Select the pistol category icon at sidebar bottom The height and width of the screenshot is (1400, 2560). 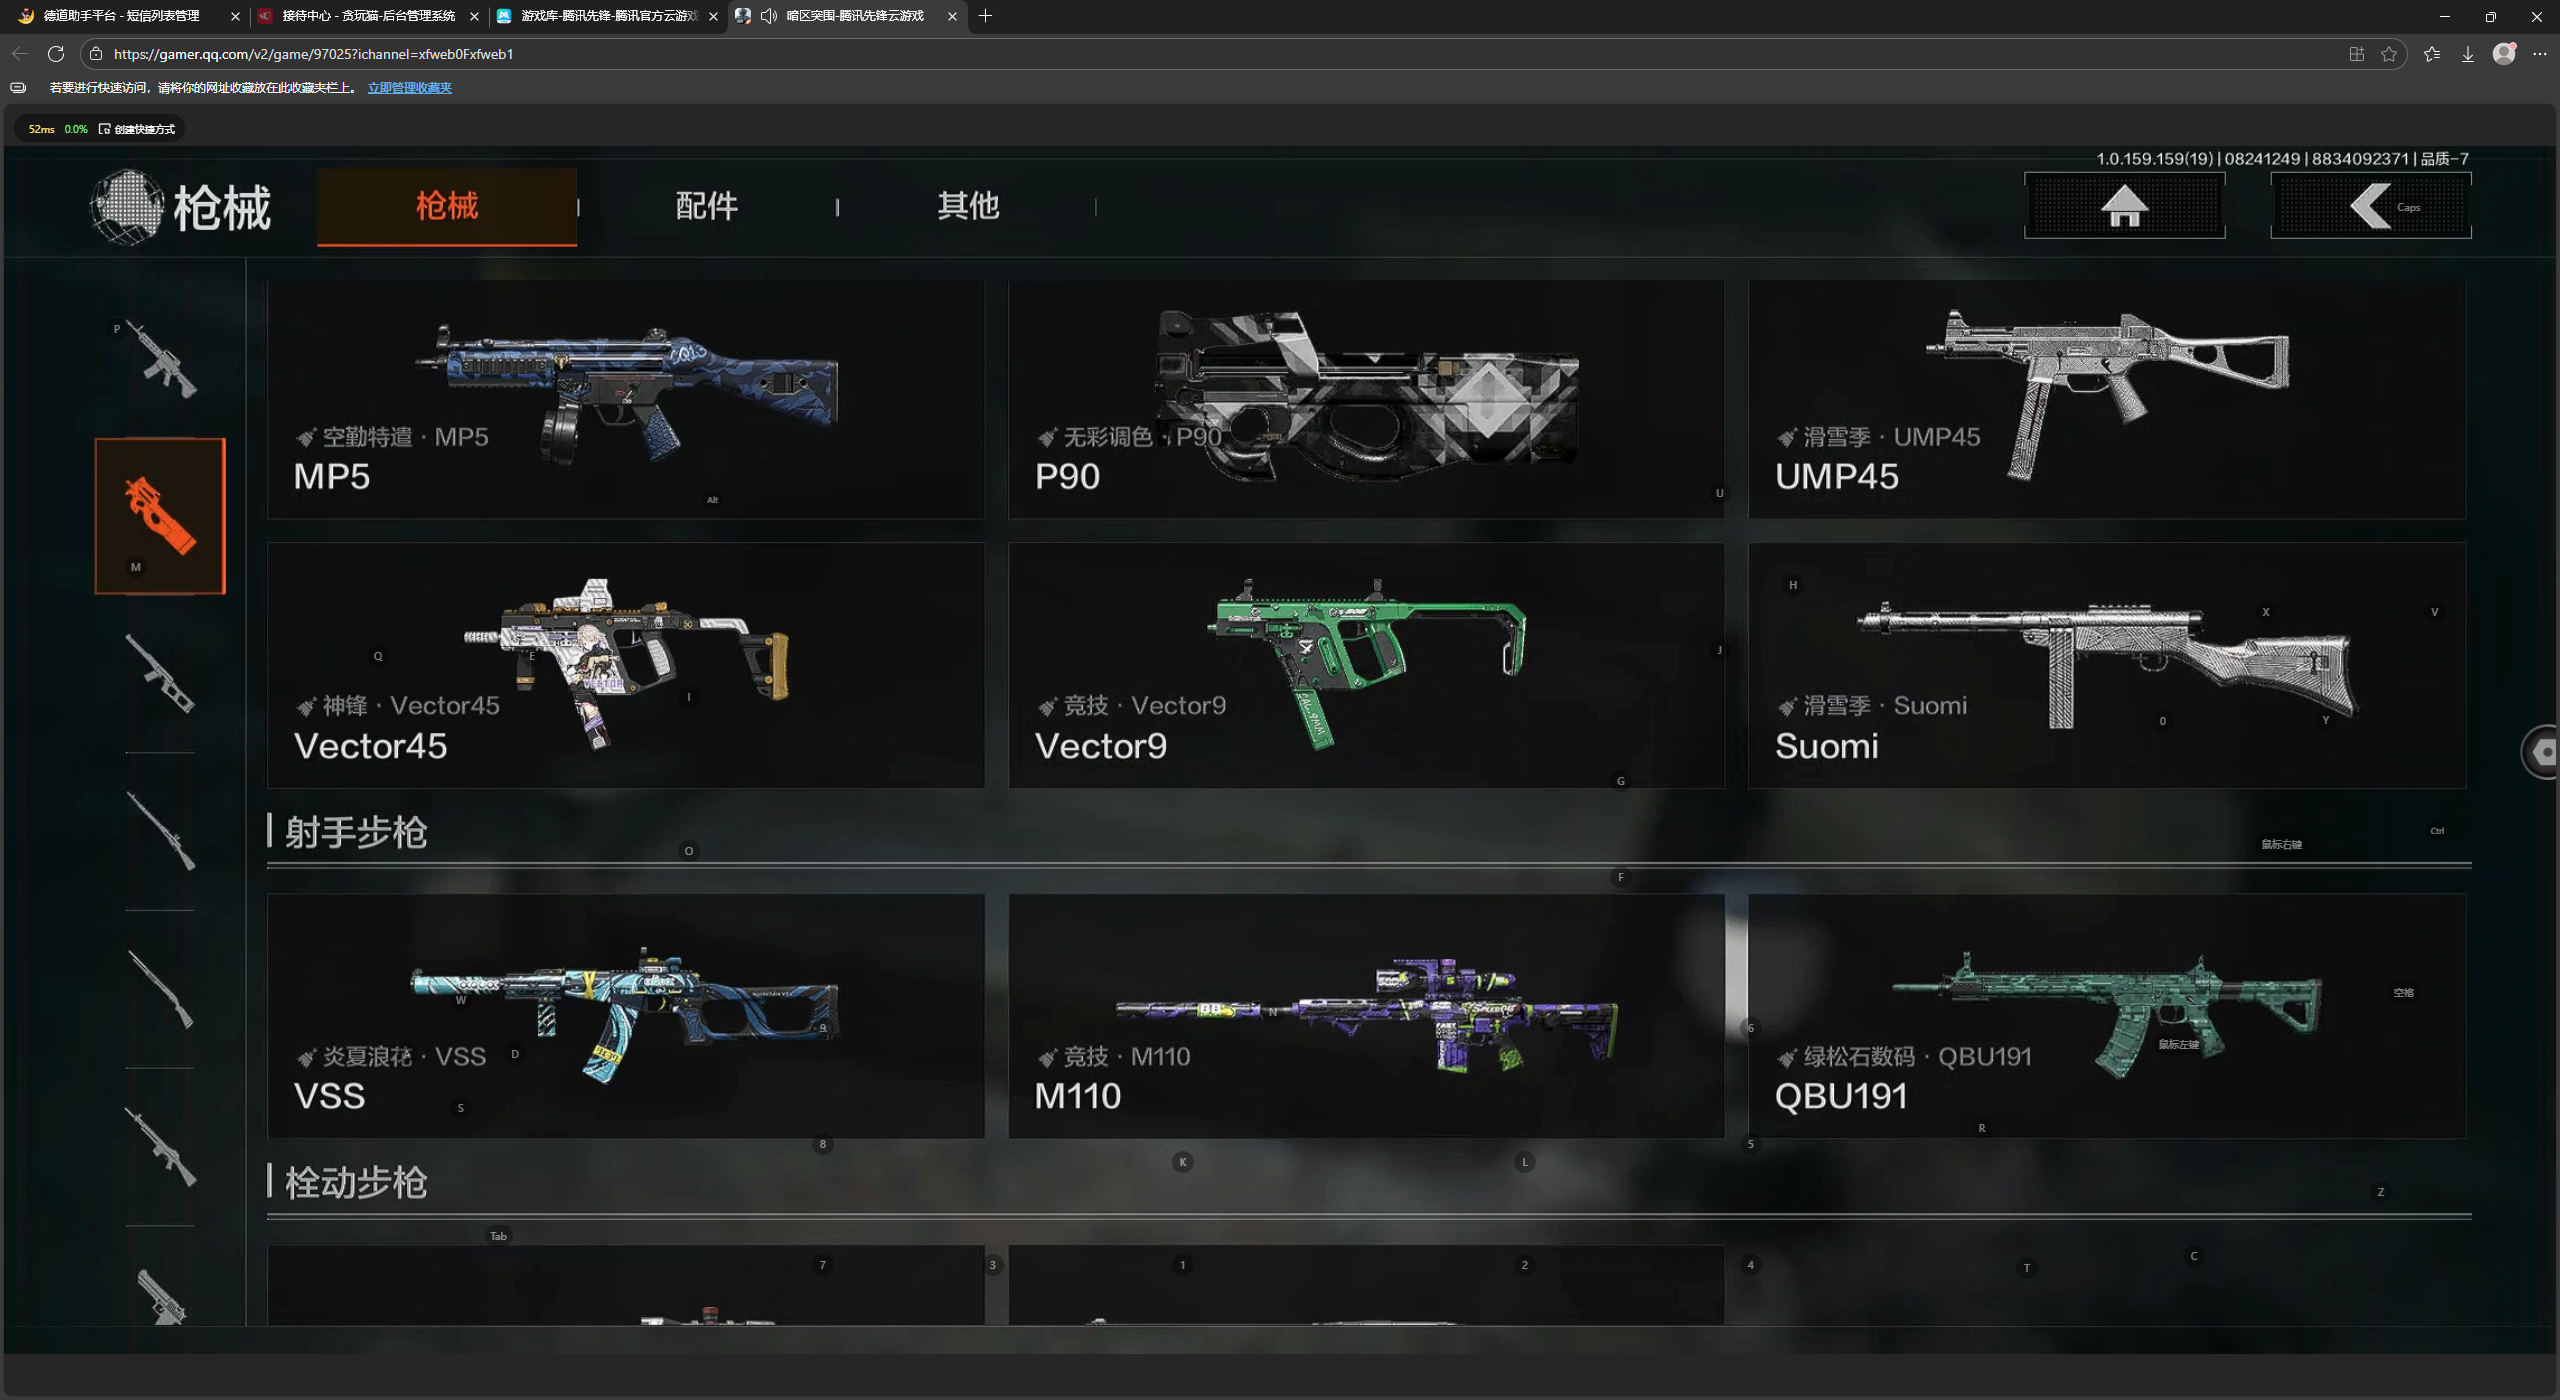tap(160, 1296)
